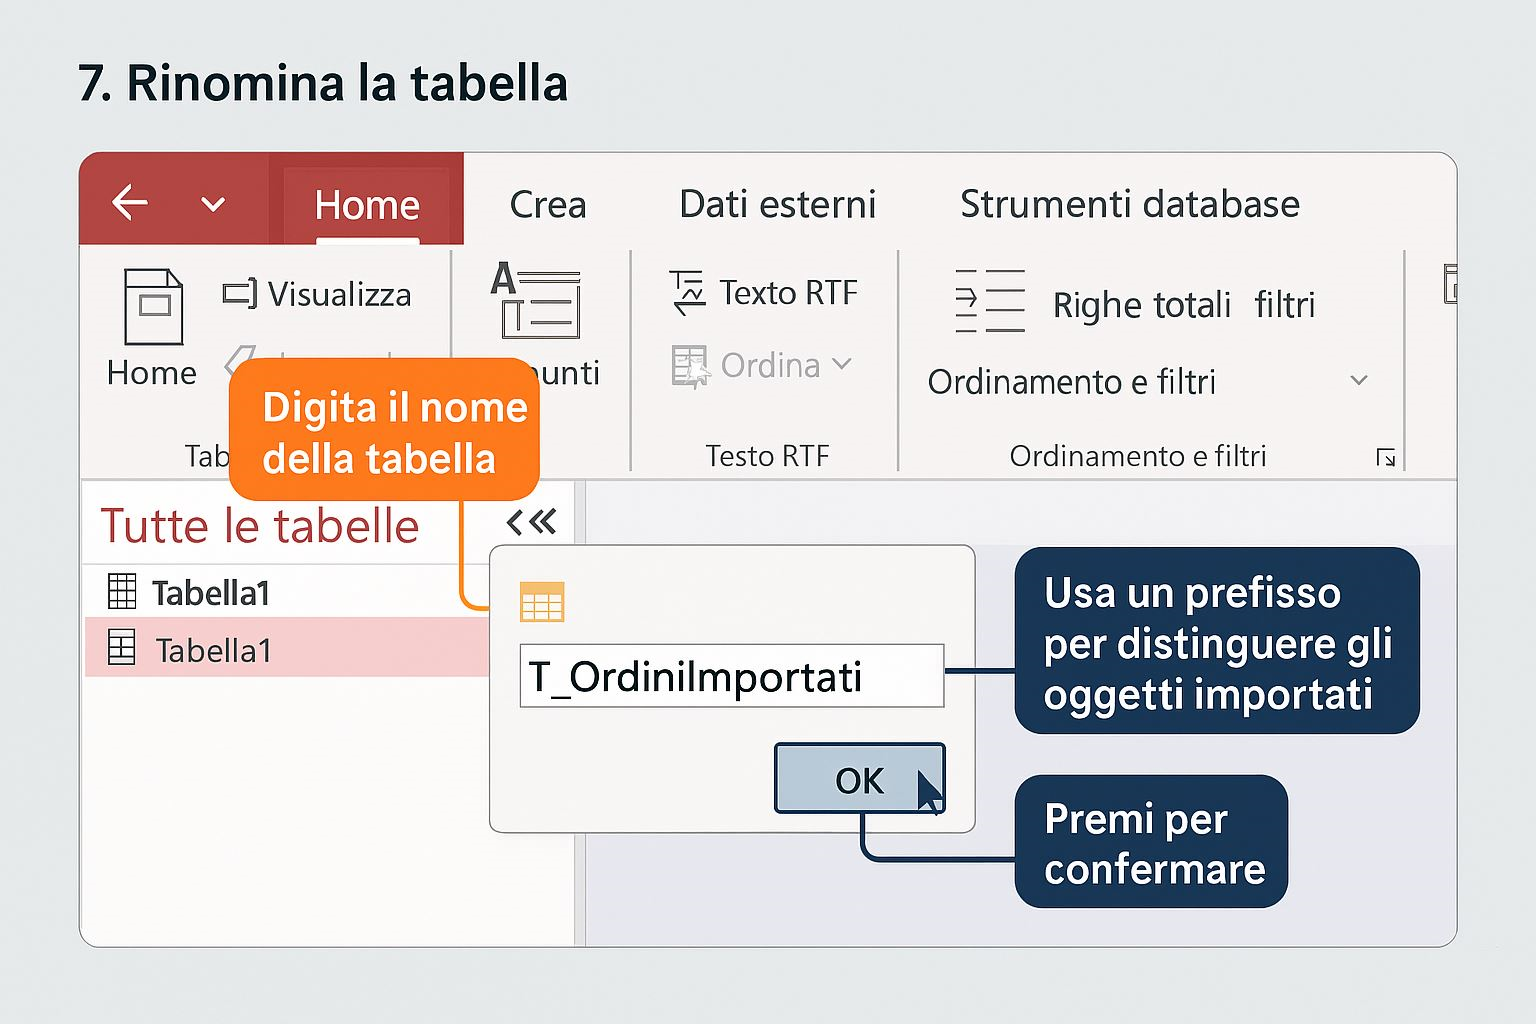Select the Dati esterni tab

pyautogui.click(x=777, y=205)
